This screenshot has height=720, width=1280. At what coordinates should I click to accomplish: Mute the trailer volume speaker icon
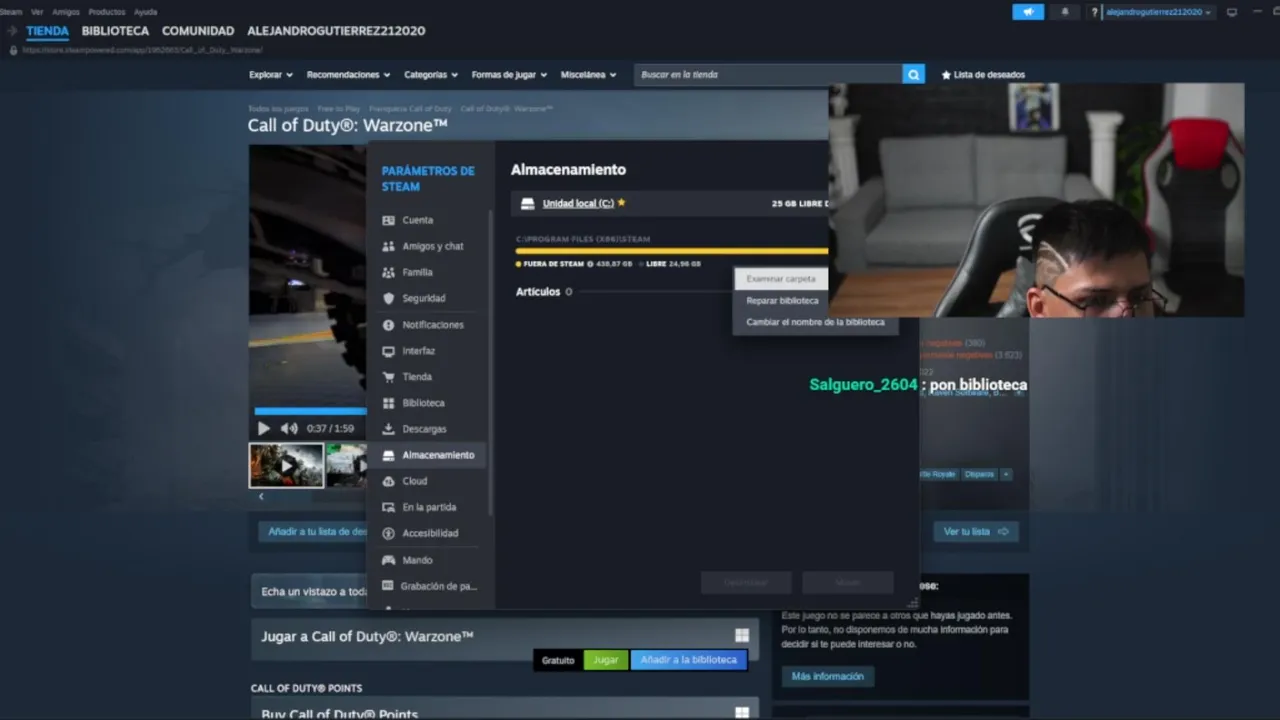pos(289,428)
